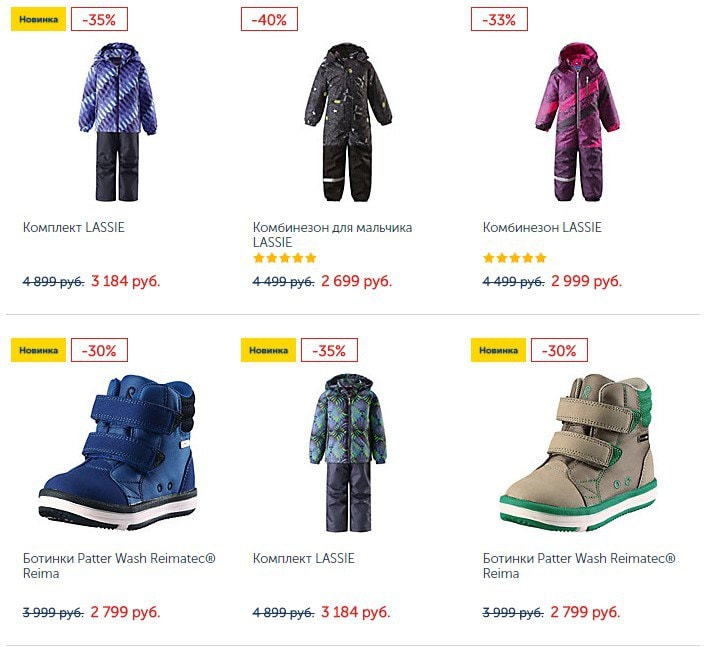Open the purple-pink LASSIE overall image
709x647 pixels.
[577, 122]
